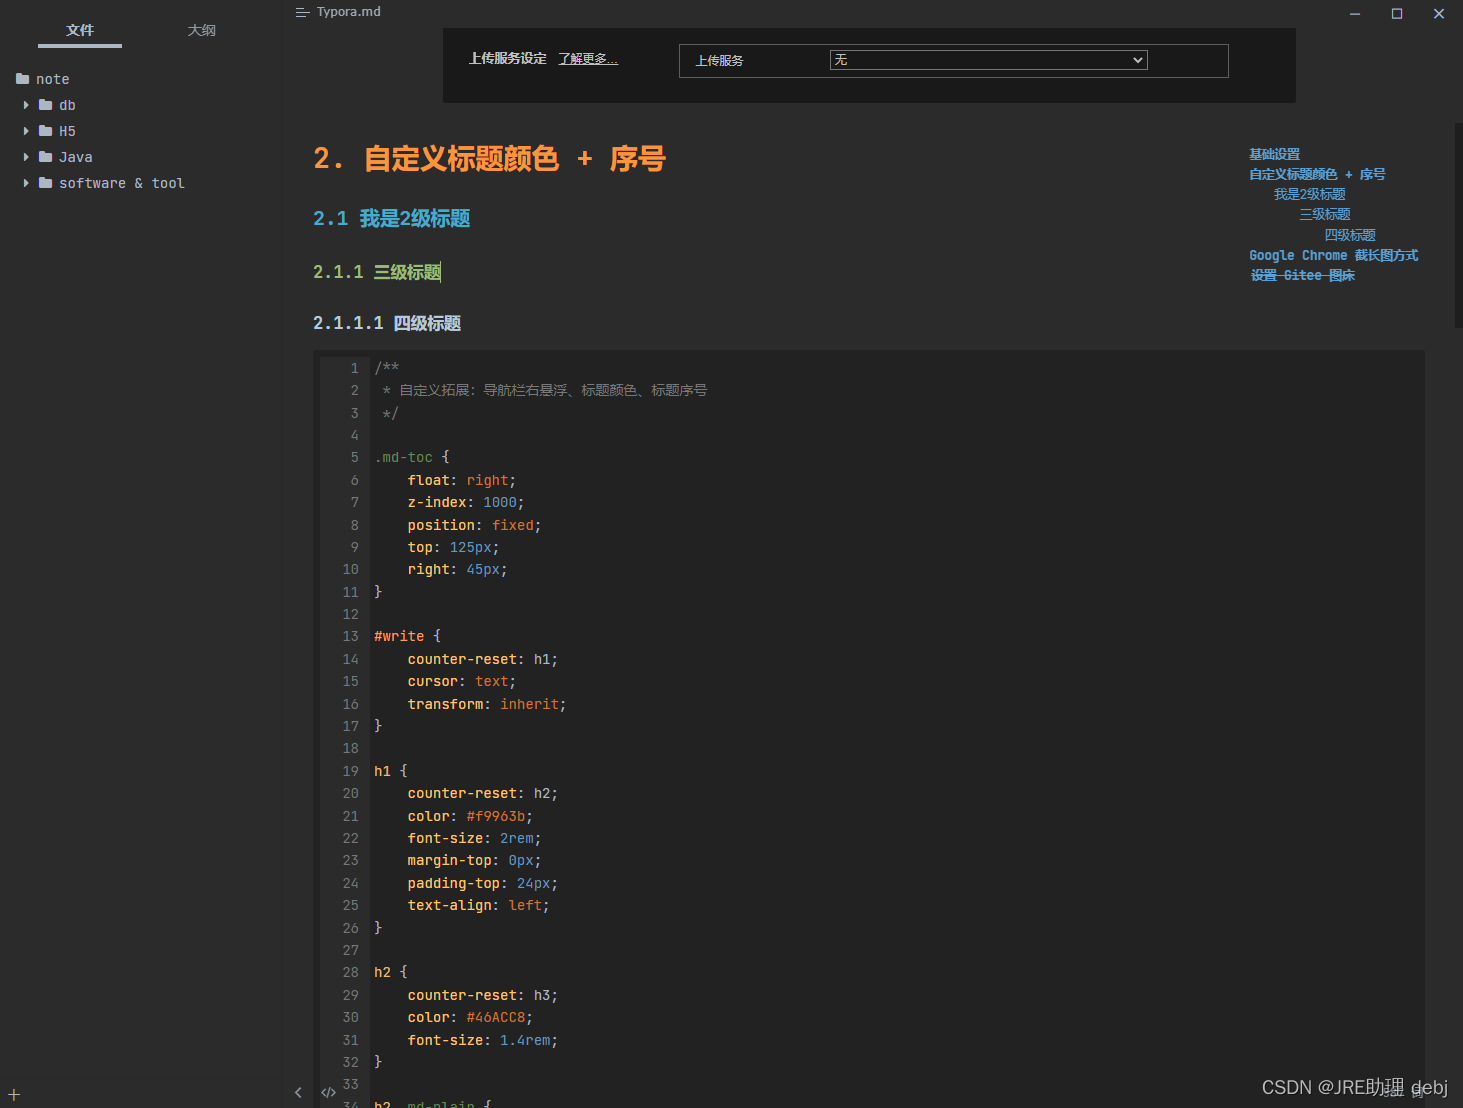Jump to 三级标题 TOC entry

pos(1324,214)
